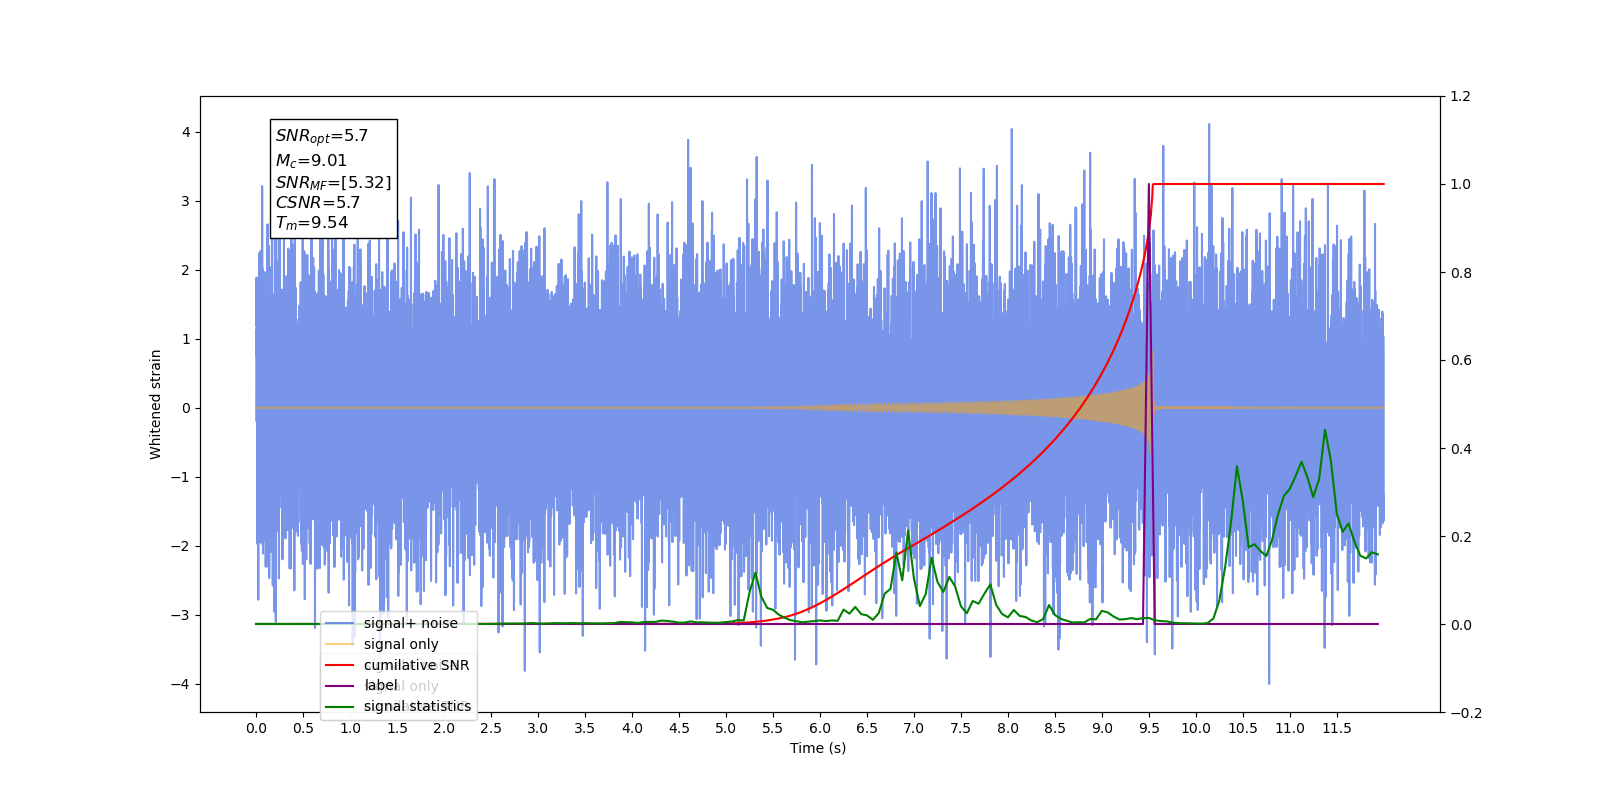Click the x-axis tick label 6.5

click(867, 728)
